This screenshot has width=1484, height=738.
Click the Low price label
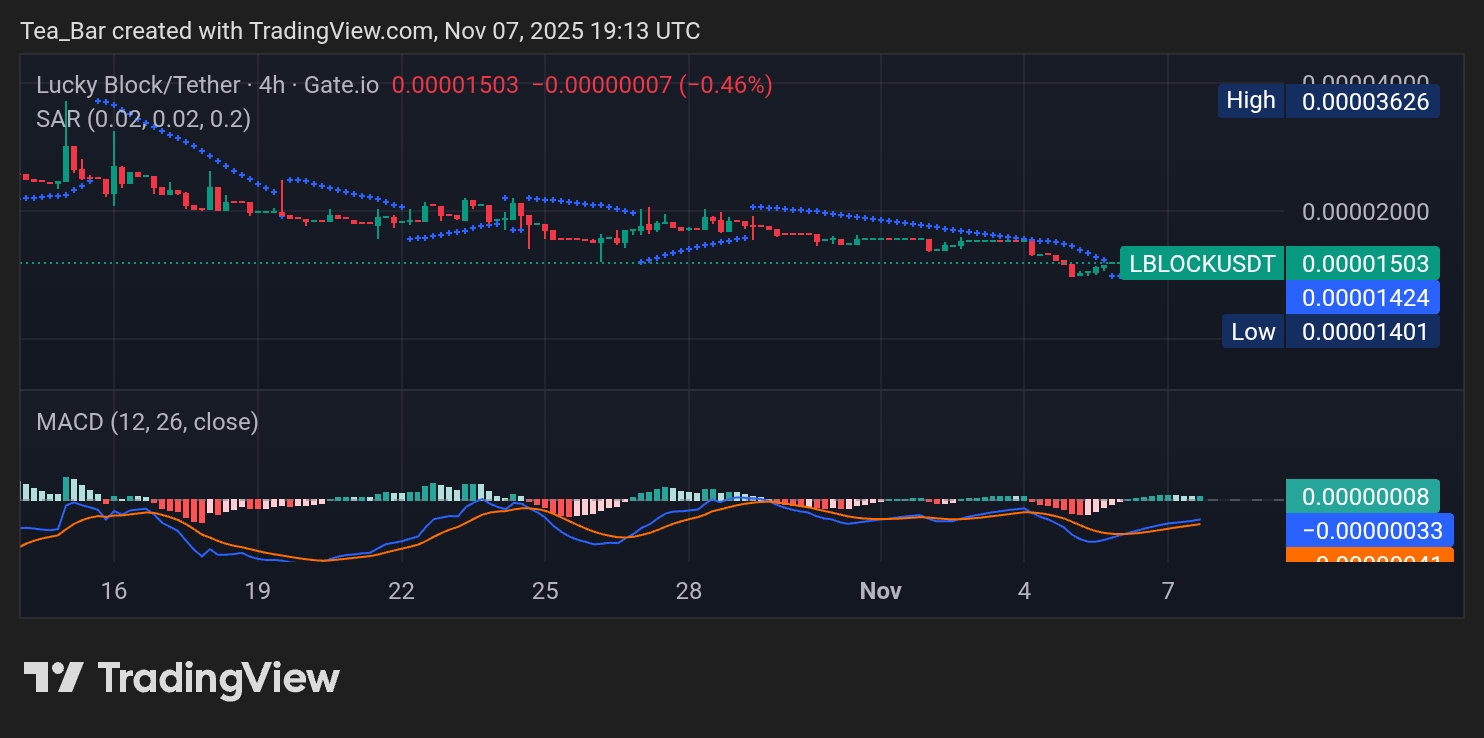point(1253,332)
